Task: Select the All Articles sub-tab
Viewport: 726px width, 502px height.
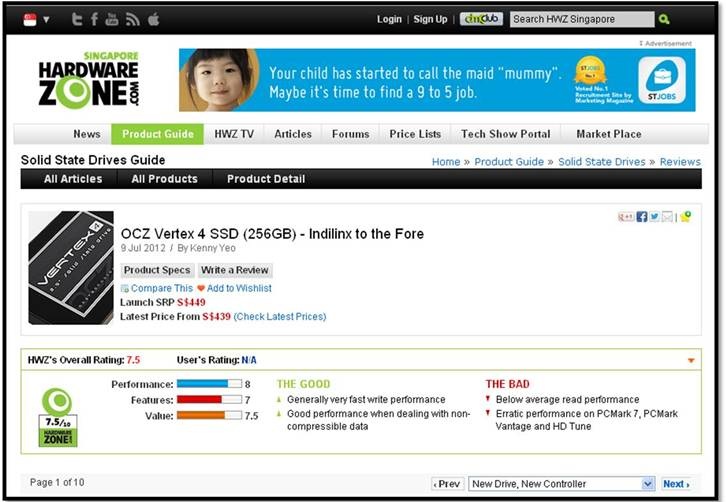Action: [73, 179]
